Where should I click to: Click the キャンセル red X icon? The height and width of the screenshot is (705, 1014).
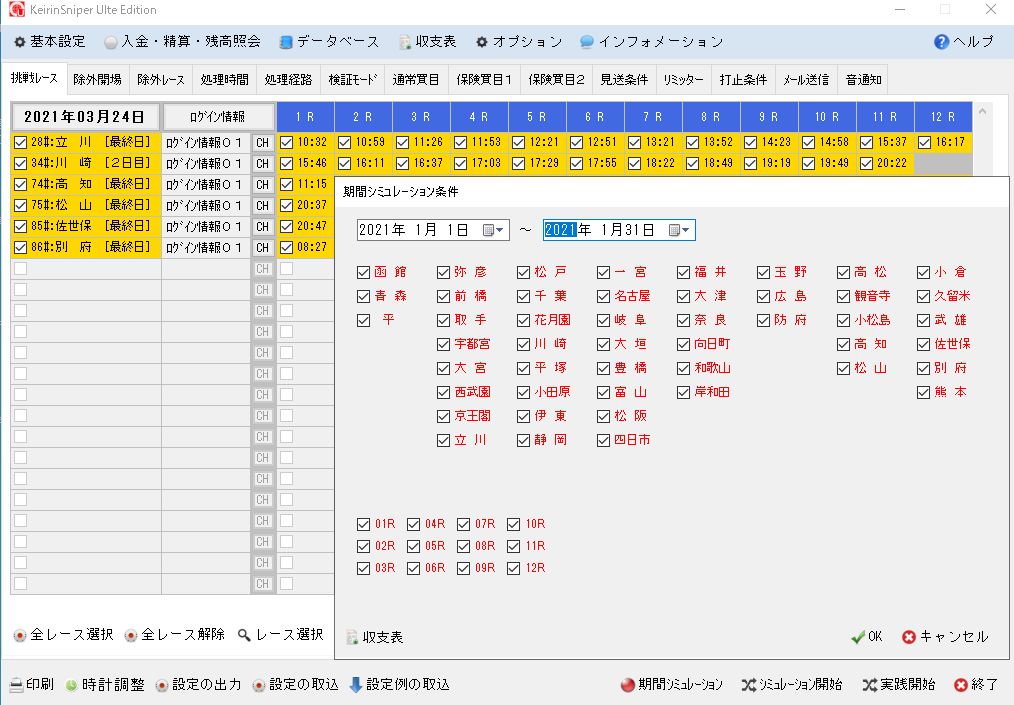pyautogui.click(x=909, y=637)
